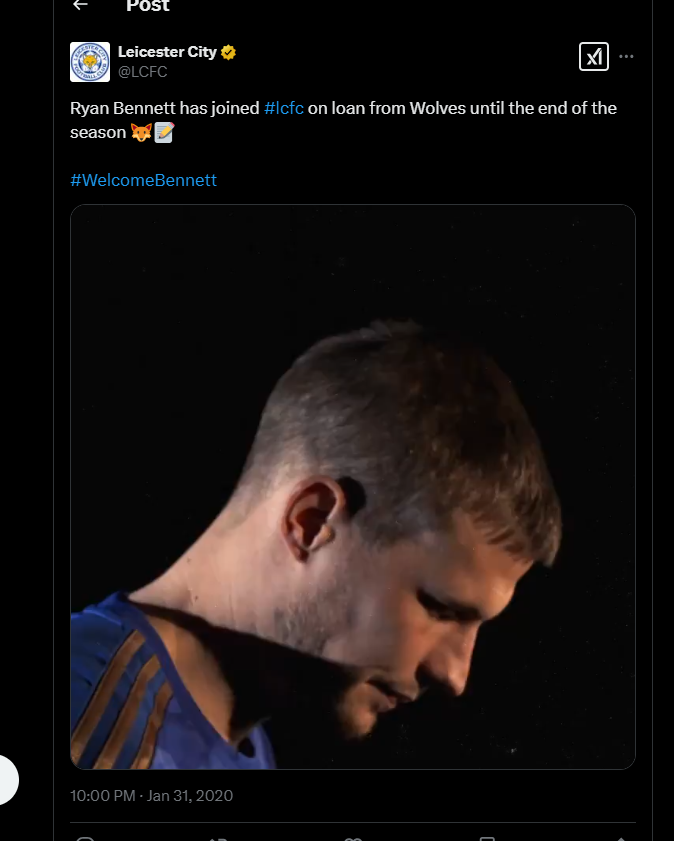674x841 pixels.
Task: Click the white circle at left edge
Action: tap(8, 780)
